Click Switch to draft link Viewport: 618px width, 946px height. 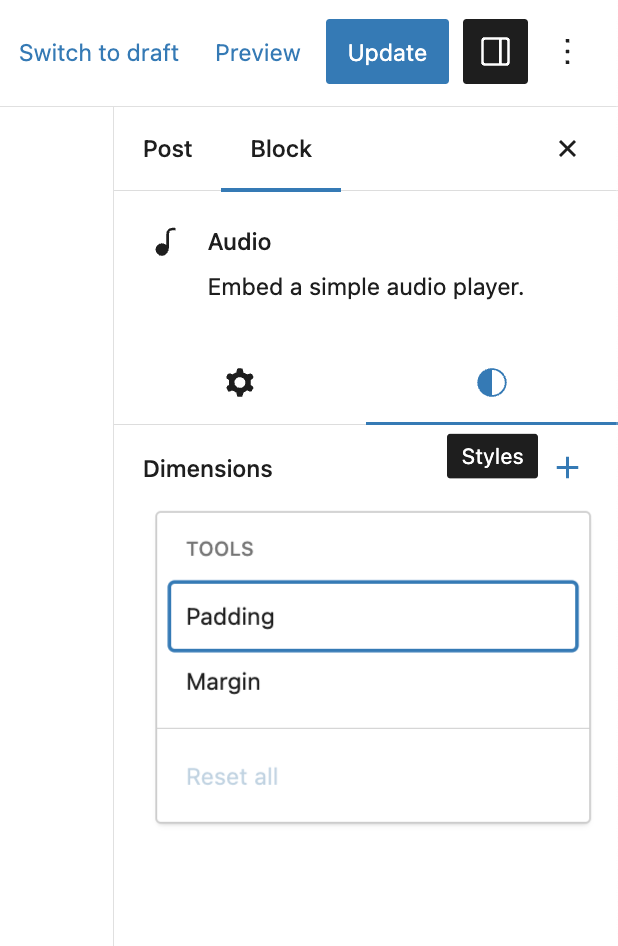pyautogui.click(x=99, y=52)
